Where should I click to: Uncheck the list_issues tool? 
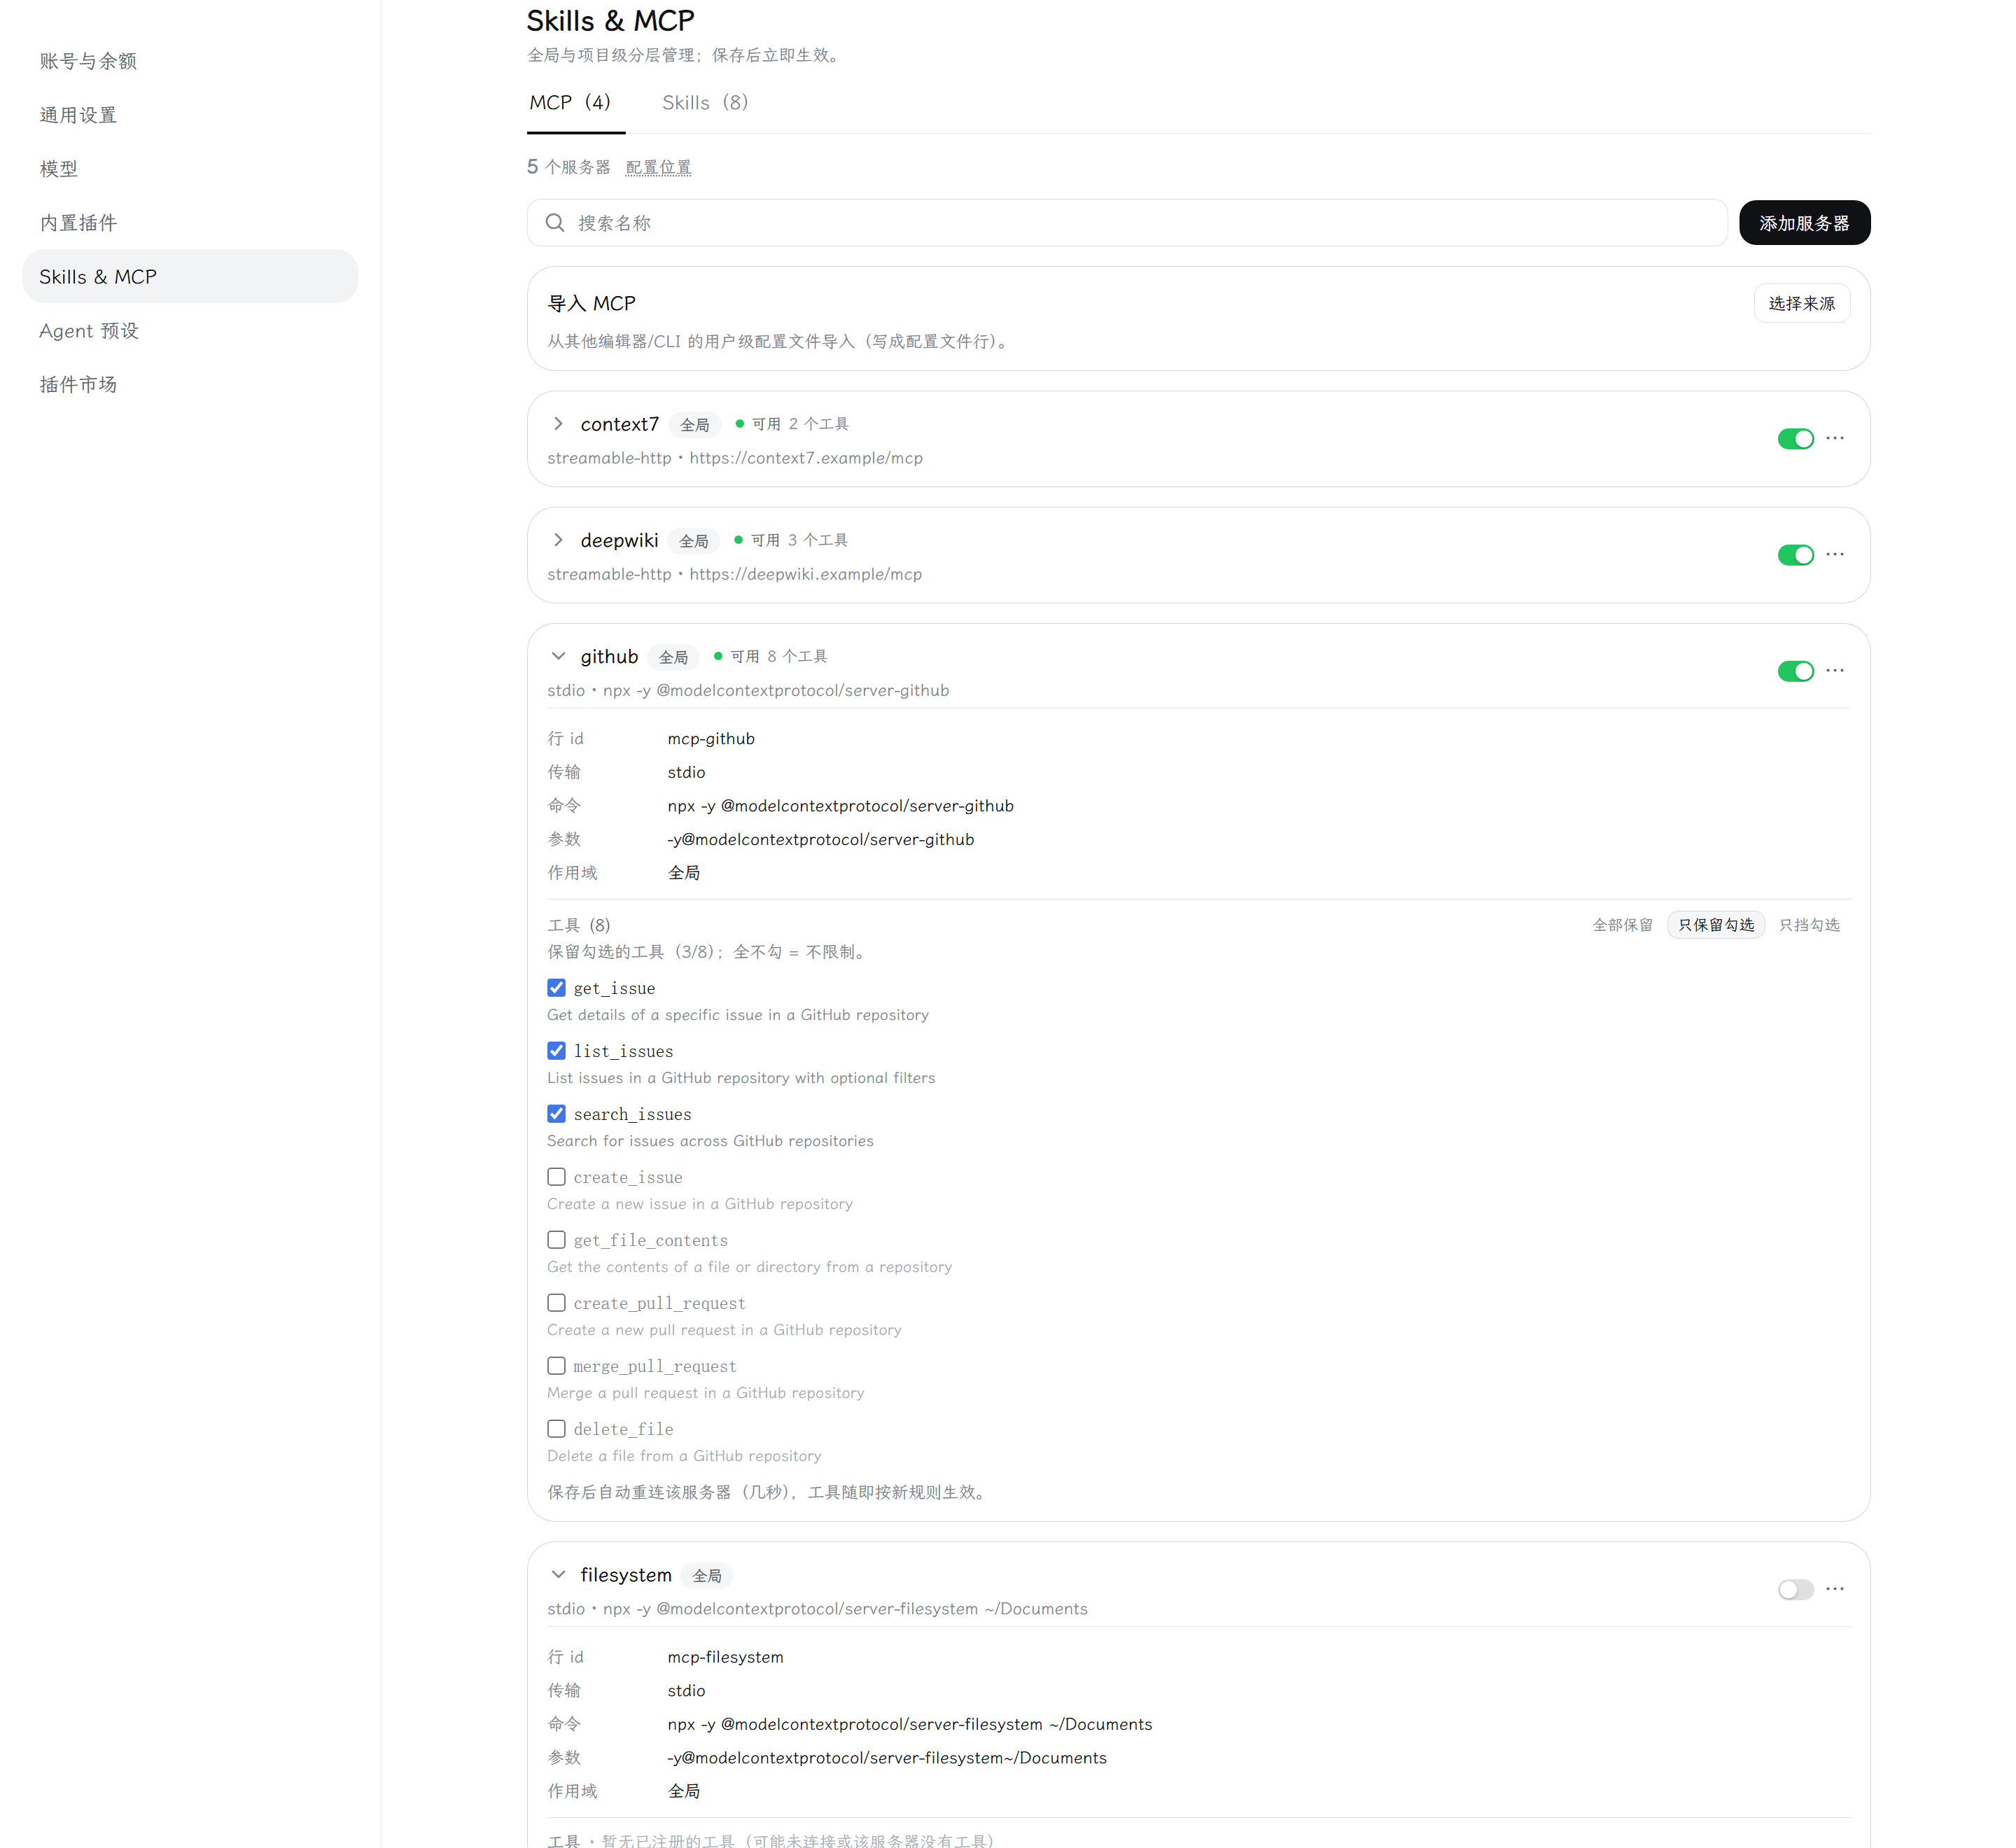556,1051
